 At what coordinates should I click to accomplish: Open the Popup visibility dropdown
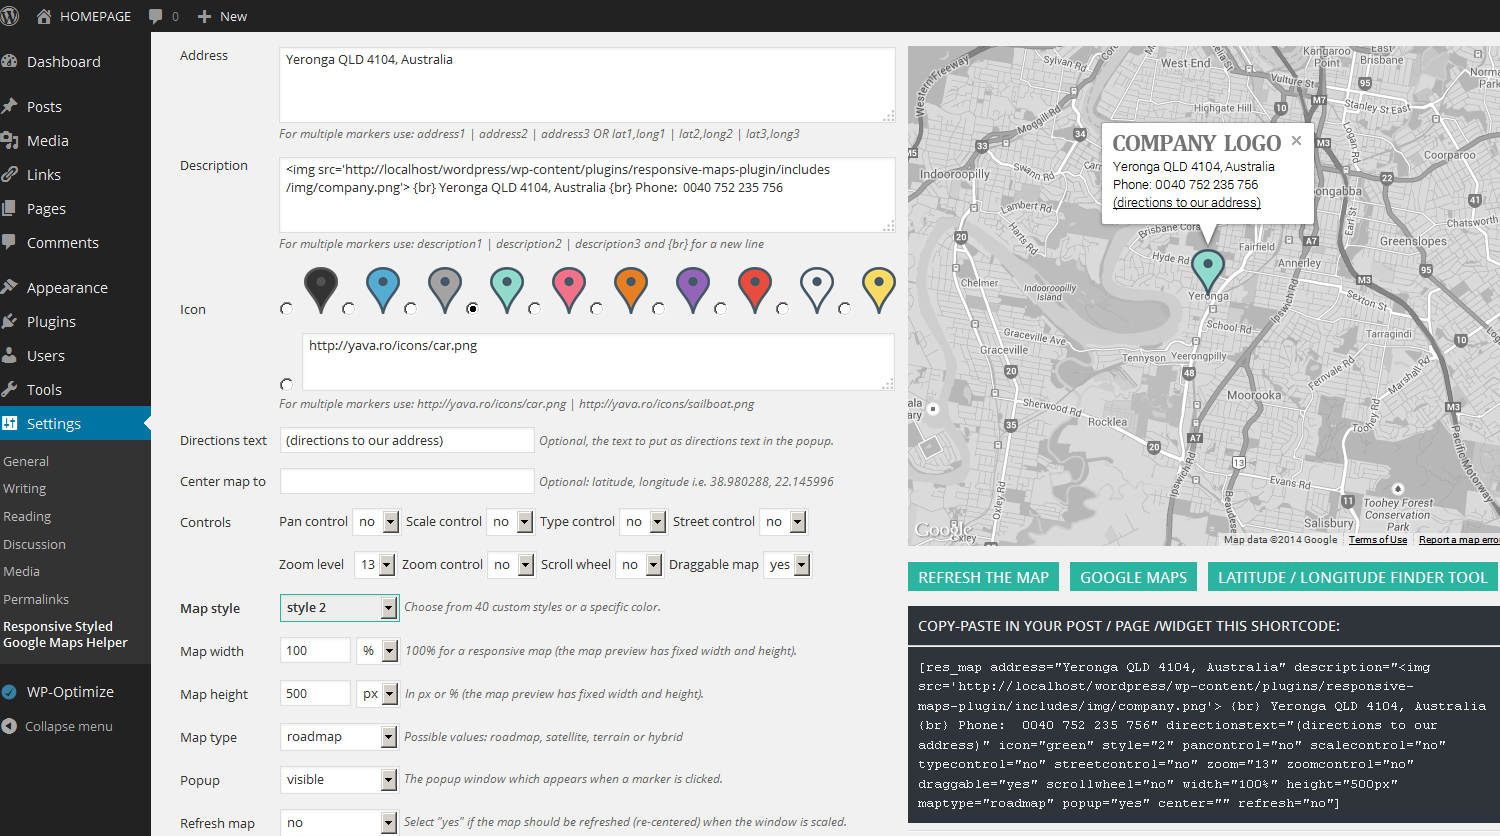339,780
